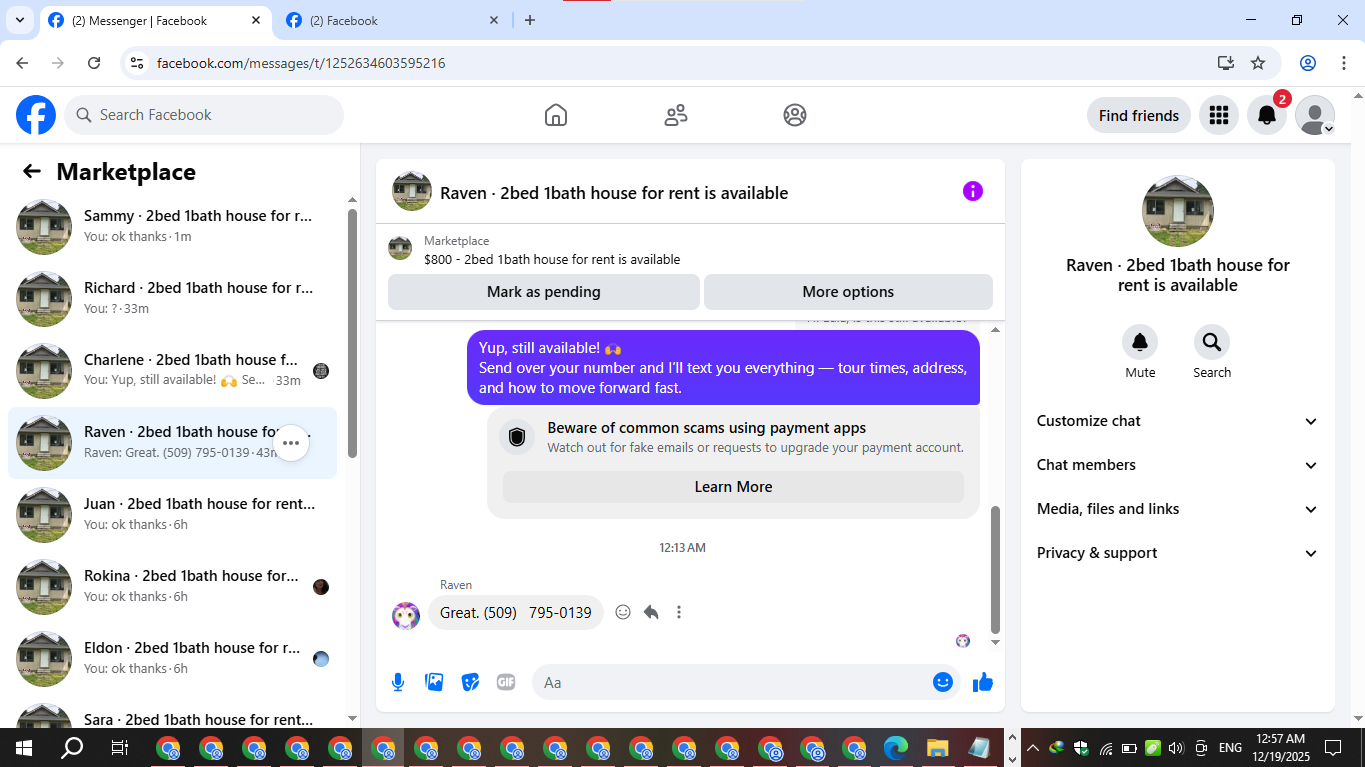Go back in browser history

coord(22,63)
